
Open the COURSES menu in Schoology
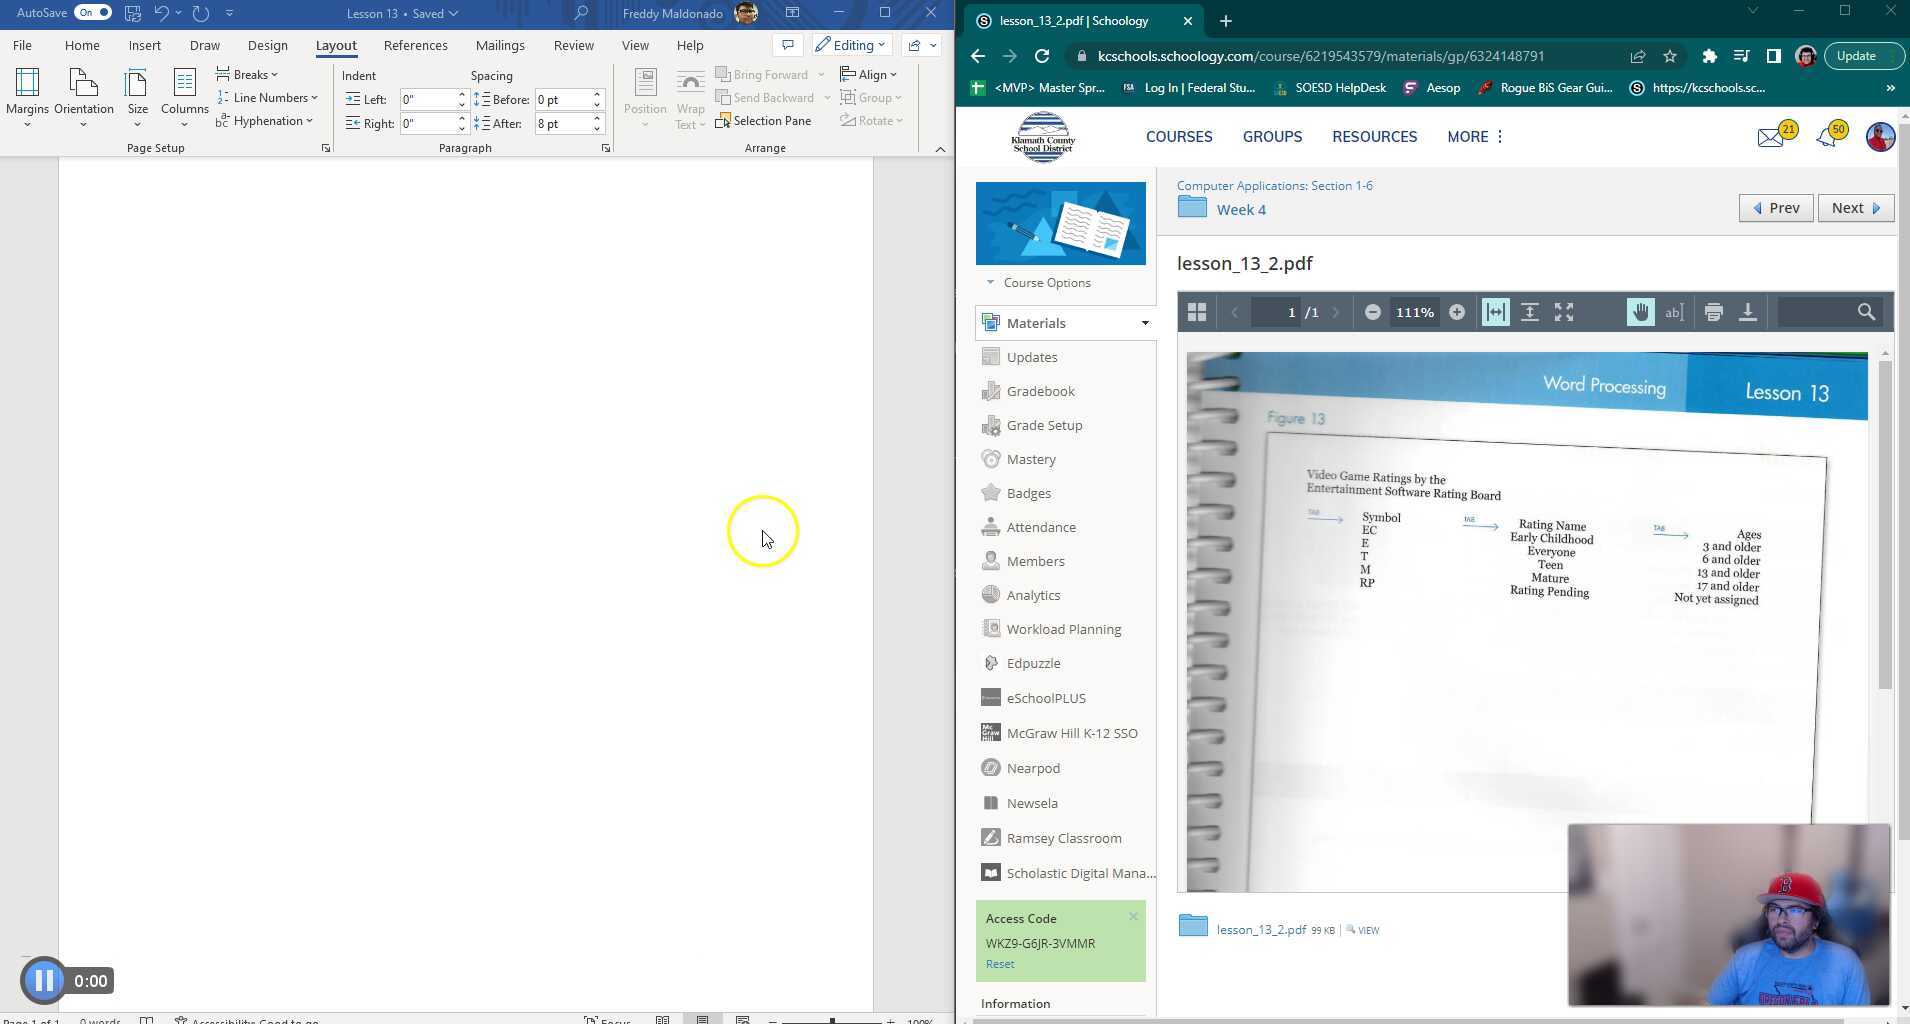[1178, 137]
